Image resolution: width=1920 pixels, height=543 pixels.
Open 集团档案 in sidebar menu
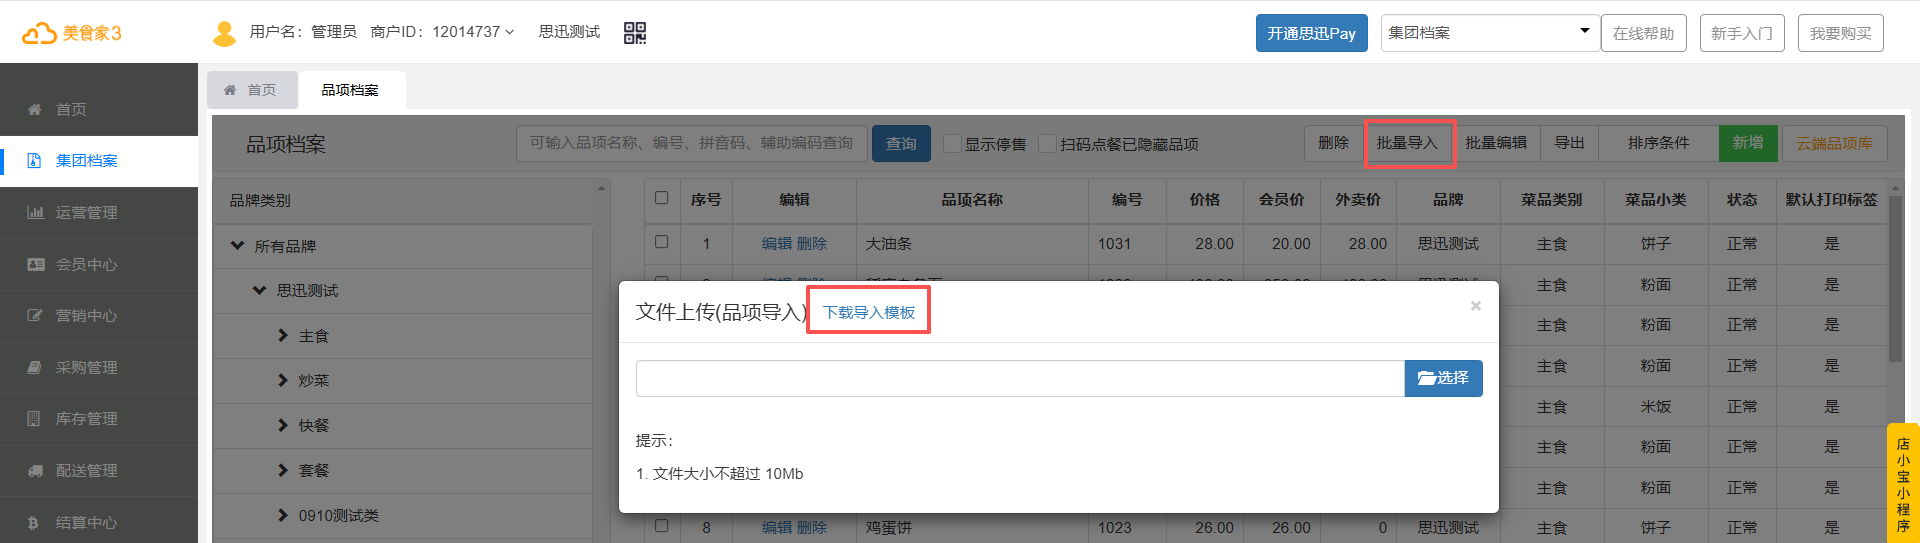pyautogui.click(x=99, y=161)
